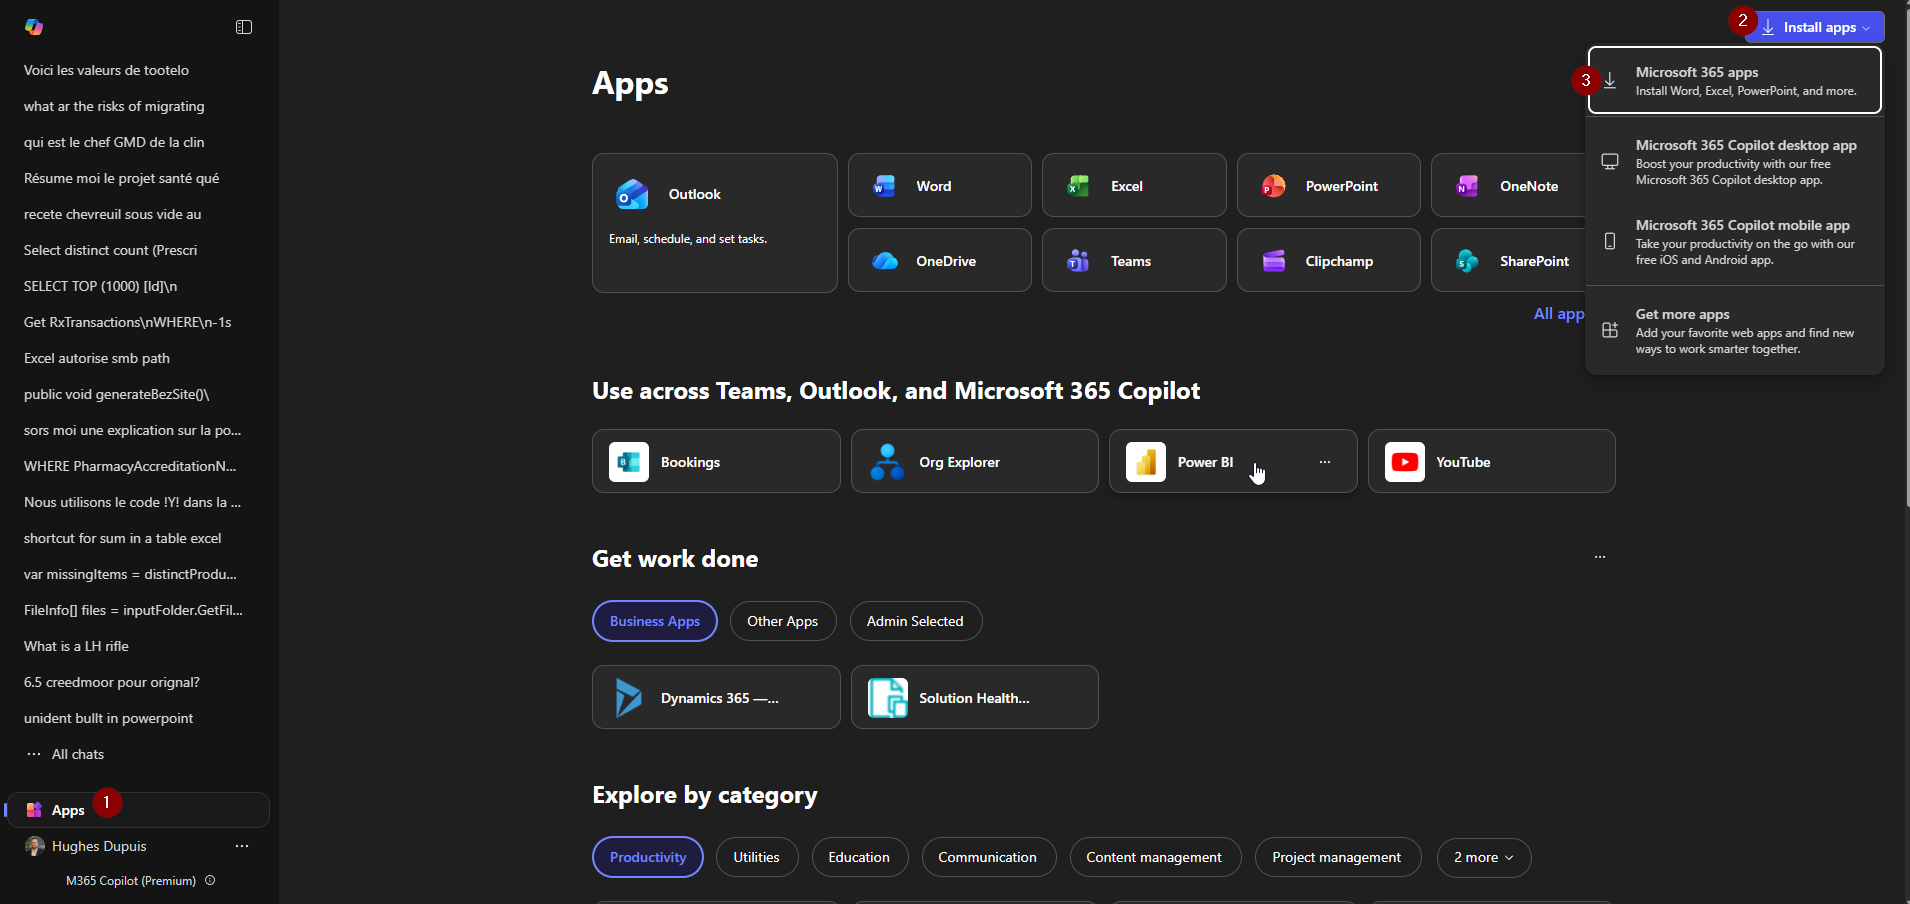
Task: Switch to Admin Selected tab
Action: (915, 621)
